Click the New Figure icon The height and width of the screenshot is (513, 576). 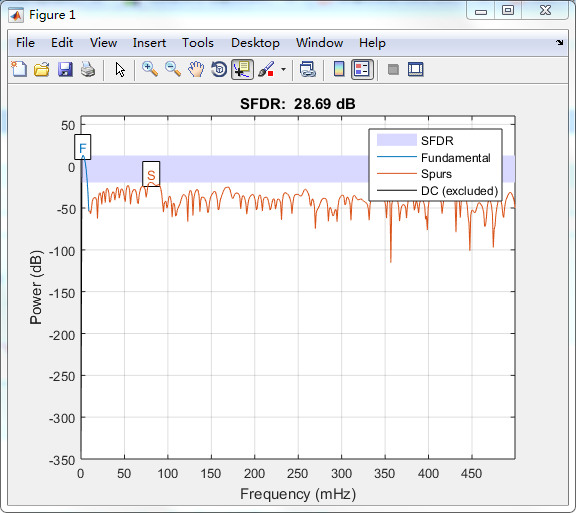(19, 69)
